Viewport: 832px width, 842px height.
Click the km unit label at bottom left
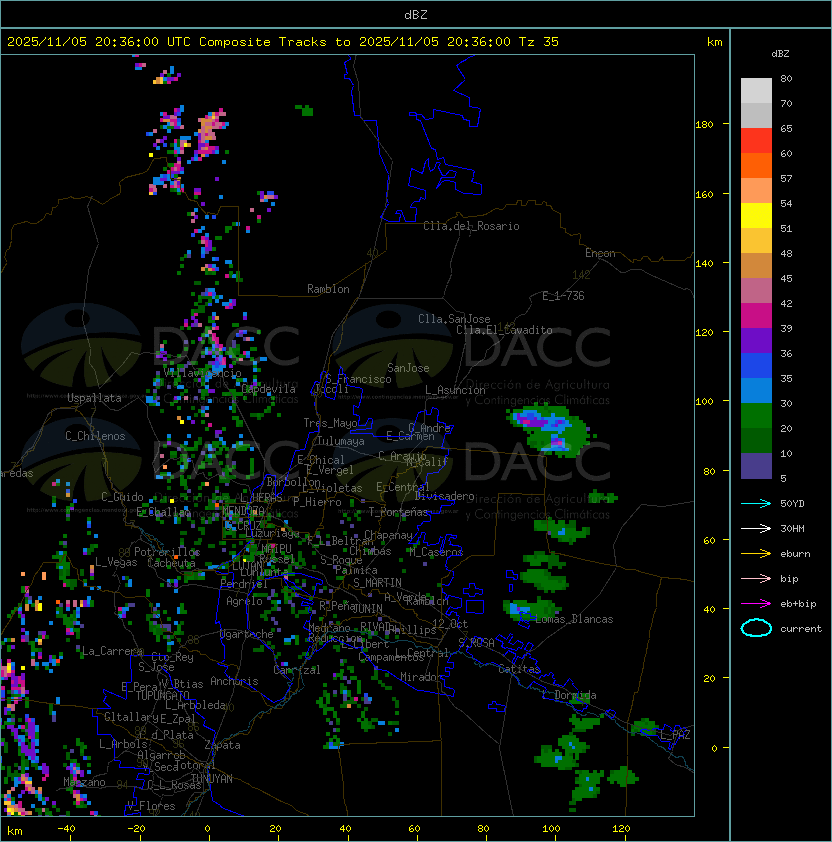[x=15, y=831]
